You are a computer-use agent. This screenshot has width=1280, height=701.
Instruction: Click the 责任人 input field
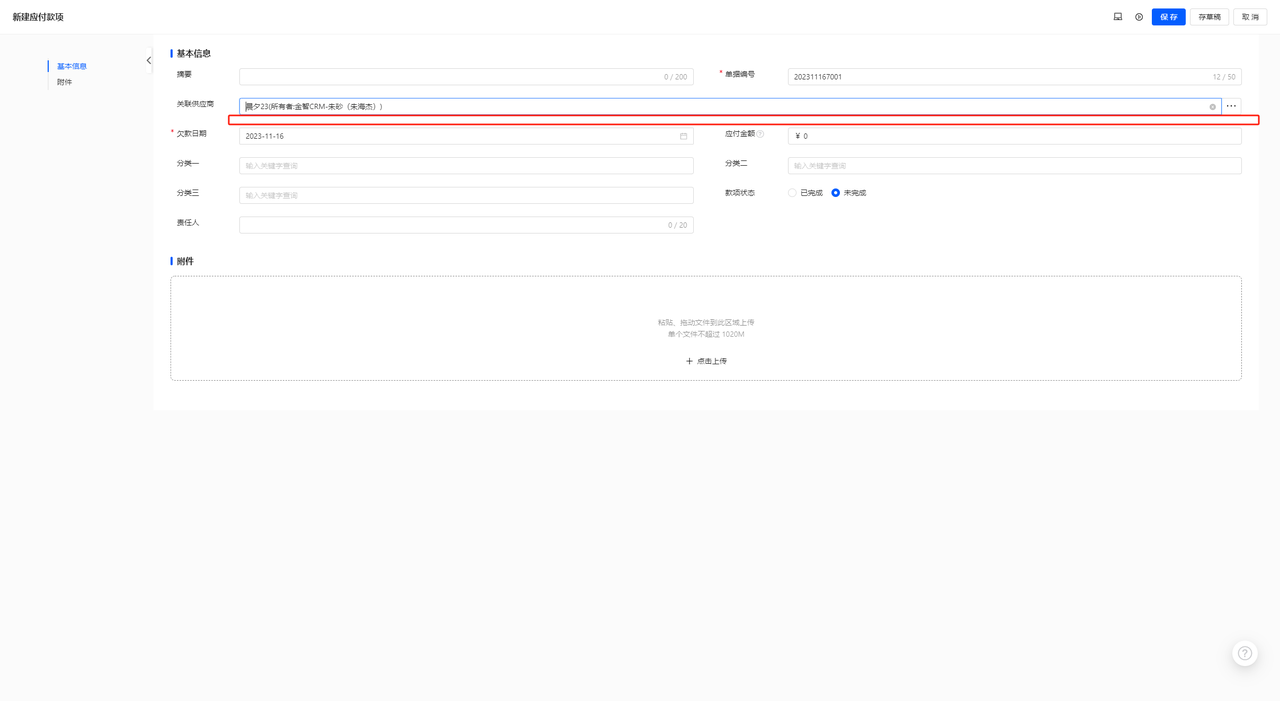click(466, 225)
